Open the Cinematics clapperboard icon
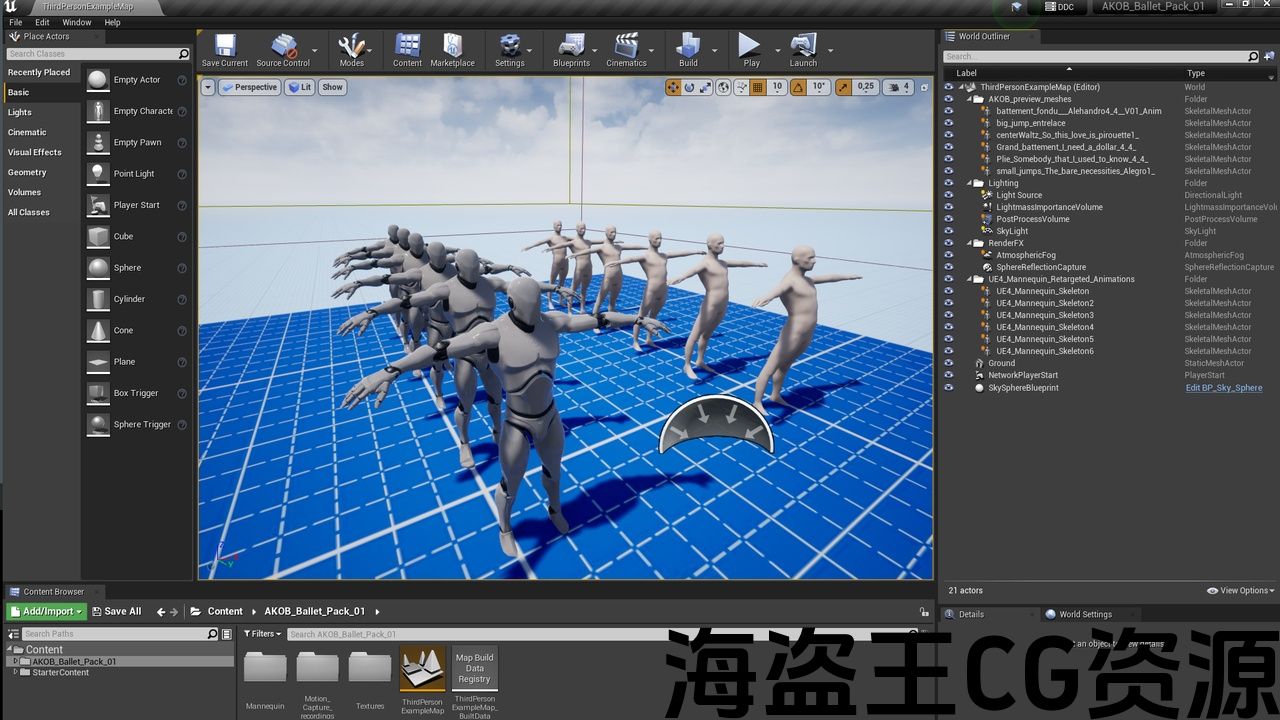This screenshot has width=1280, height=720. pos(626,47)
